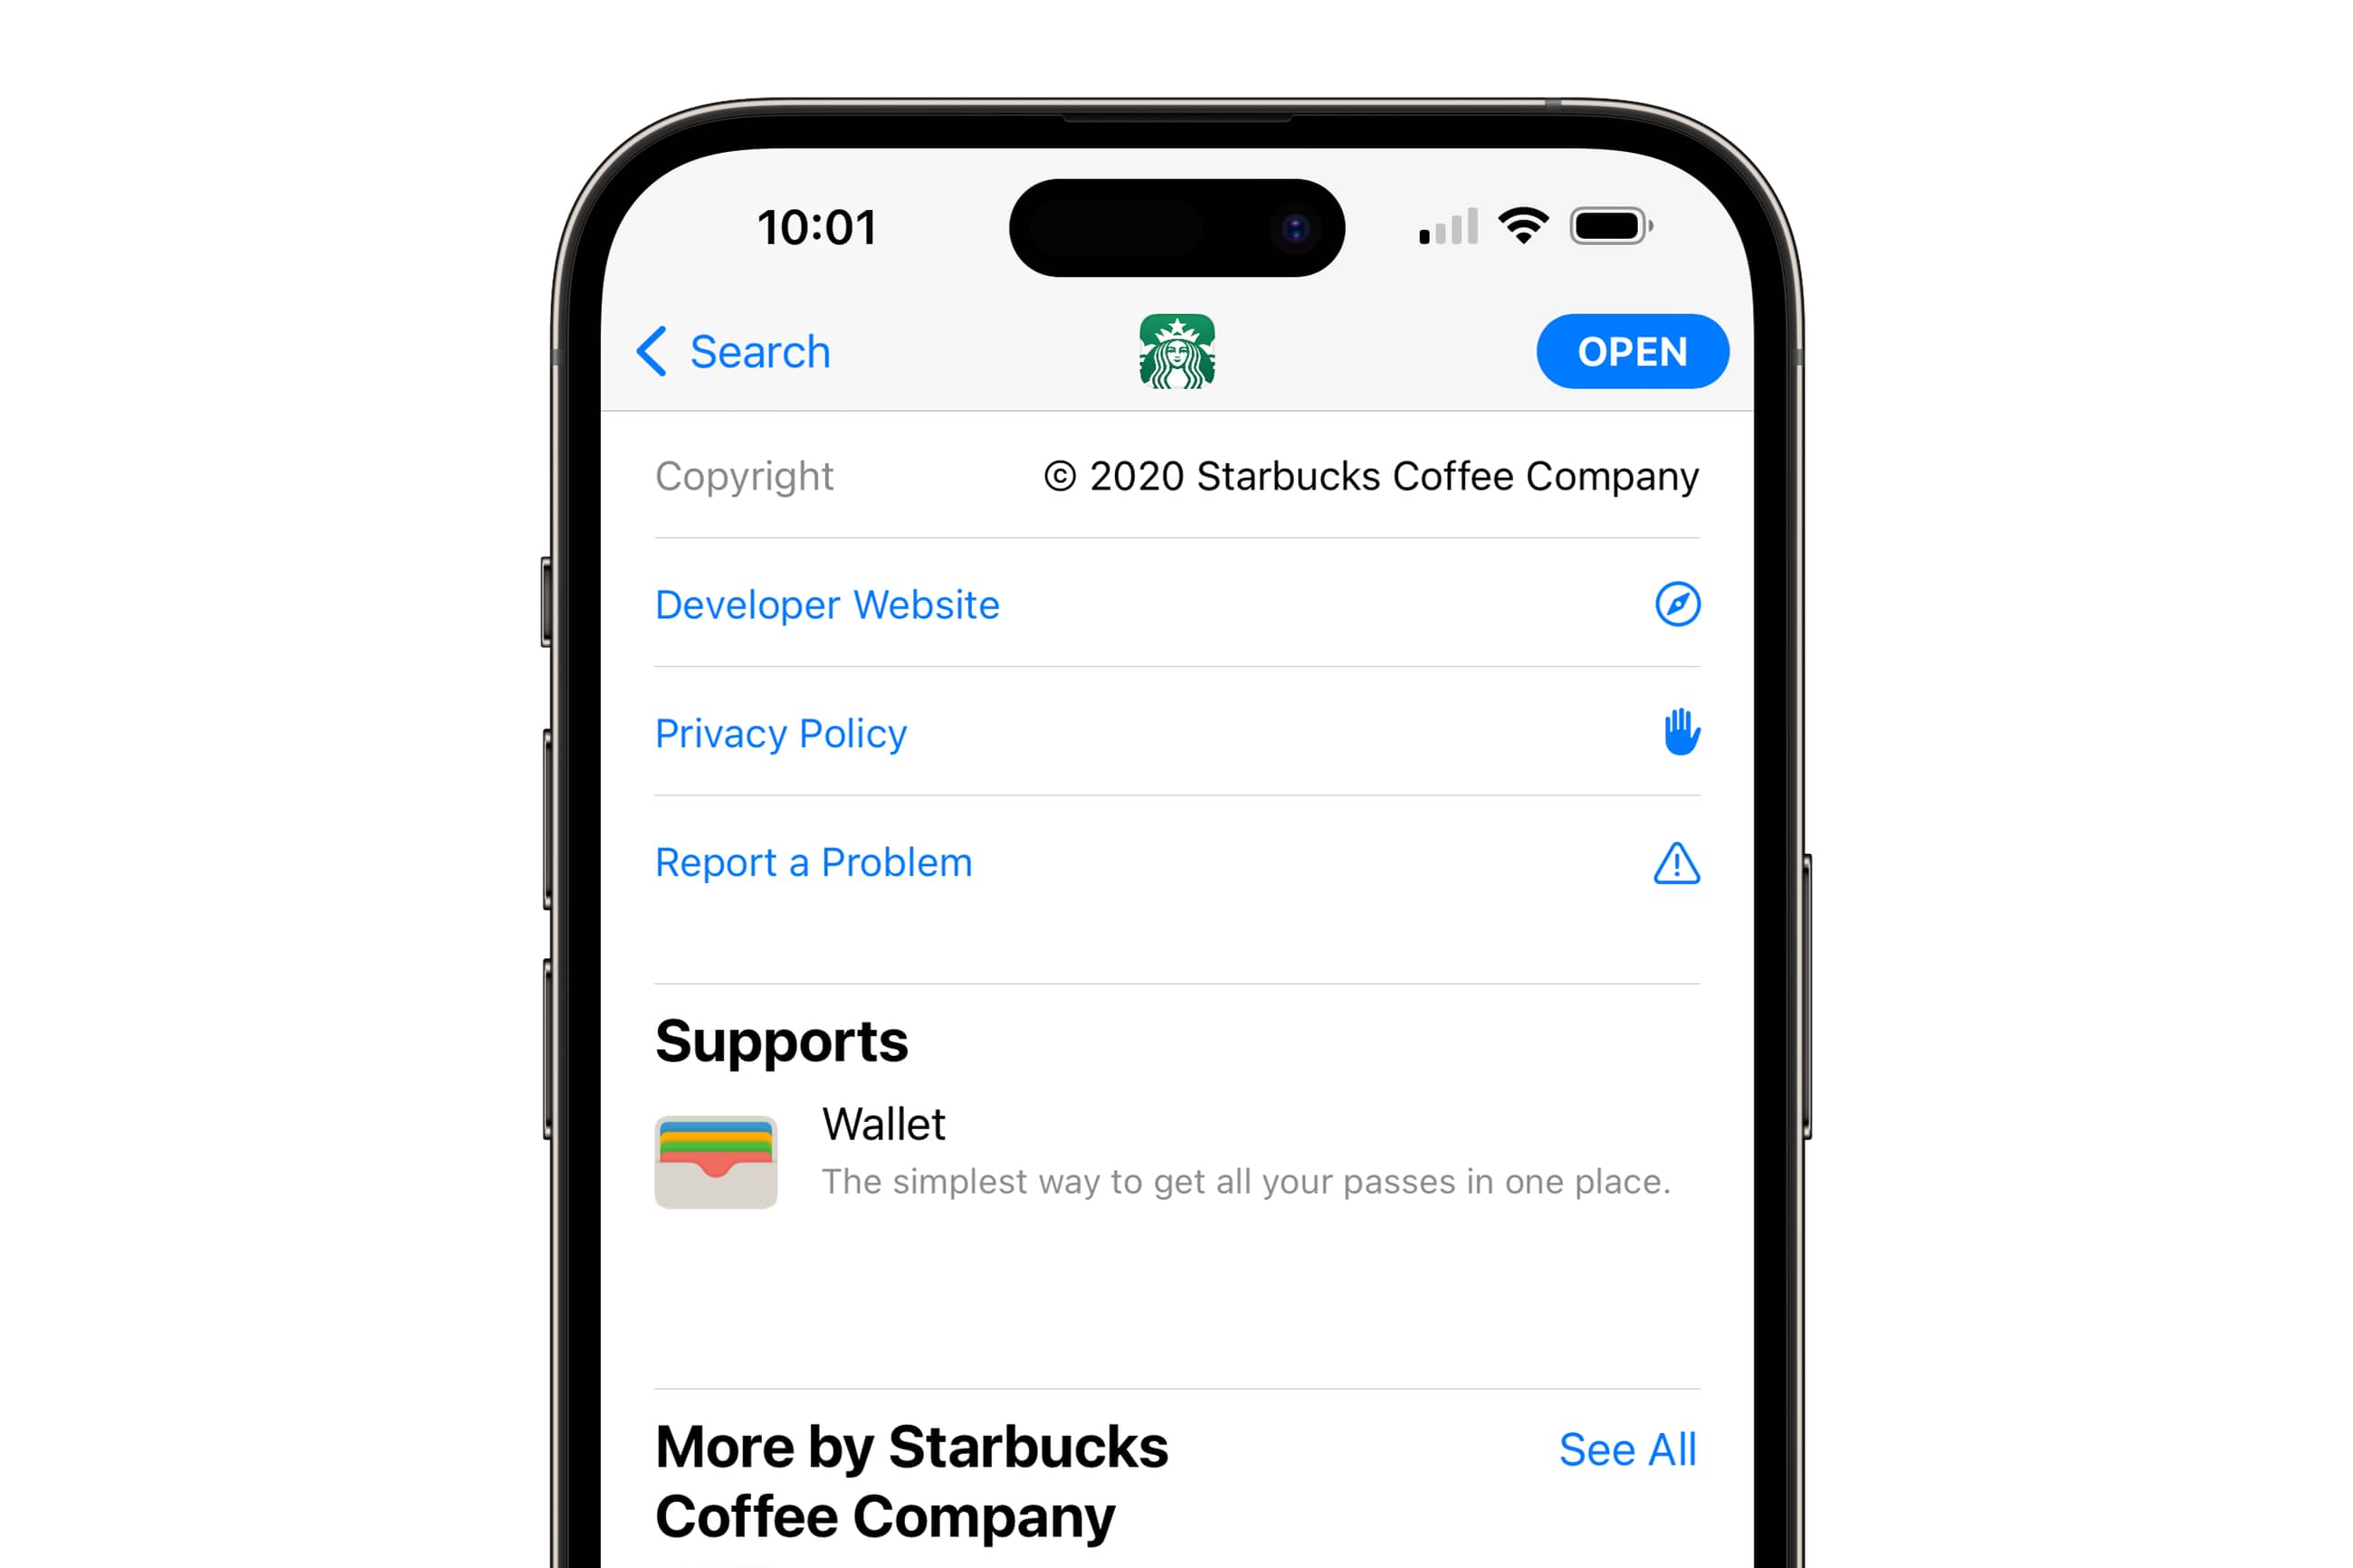Tap Privacy Policy to view policy

click(x=782, y=733)
